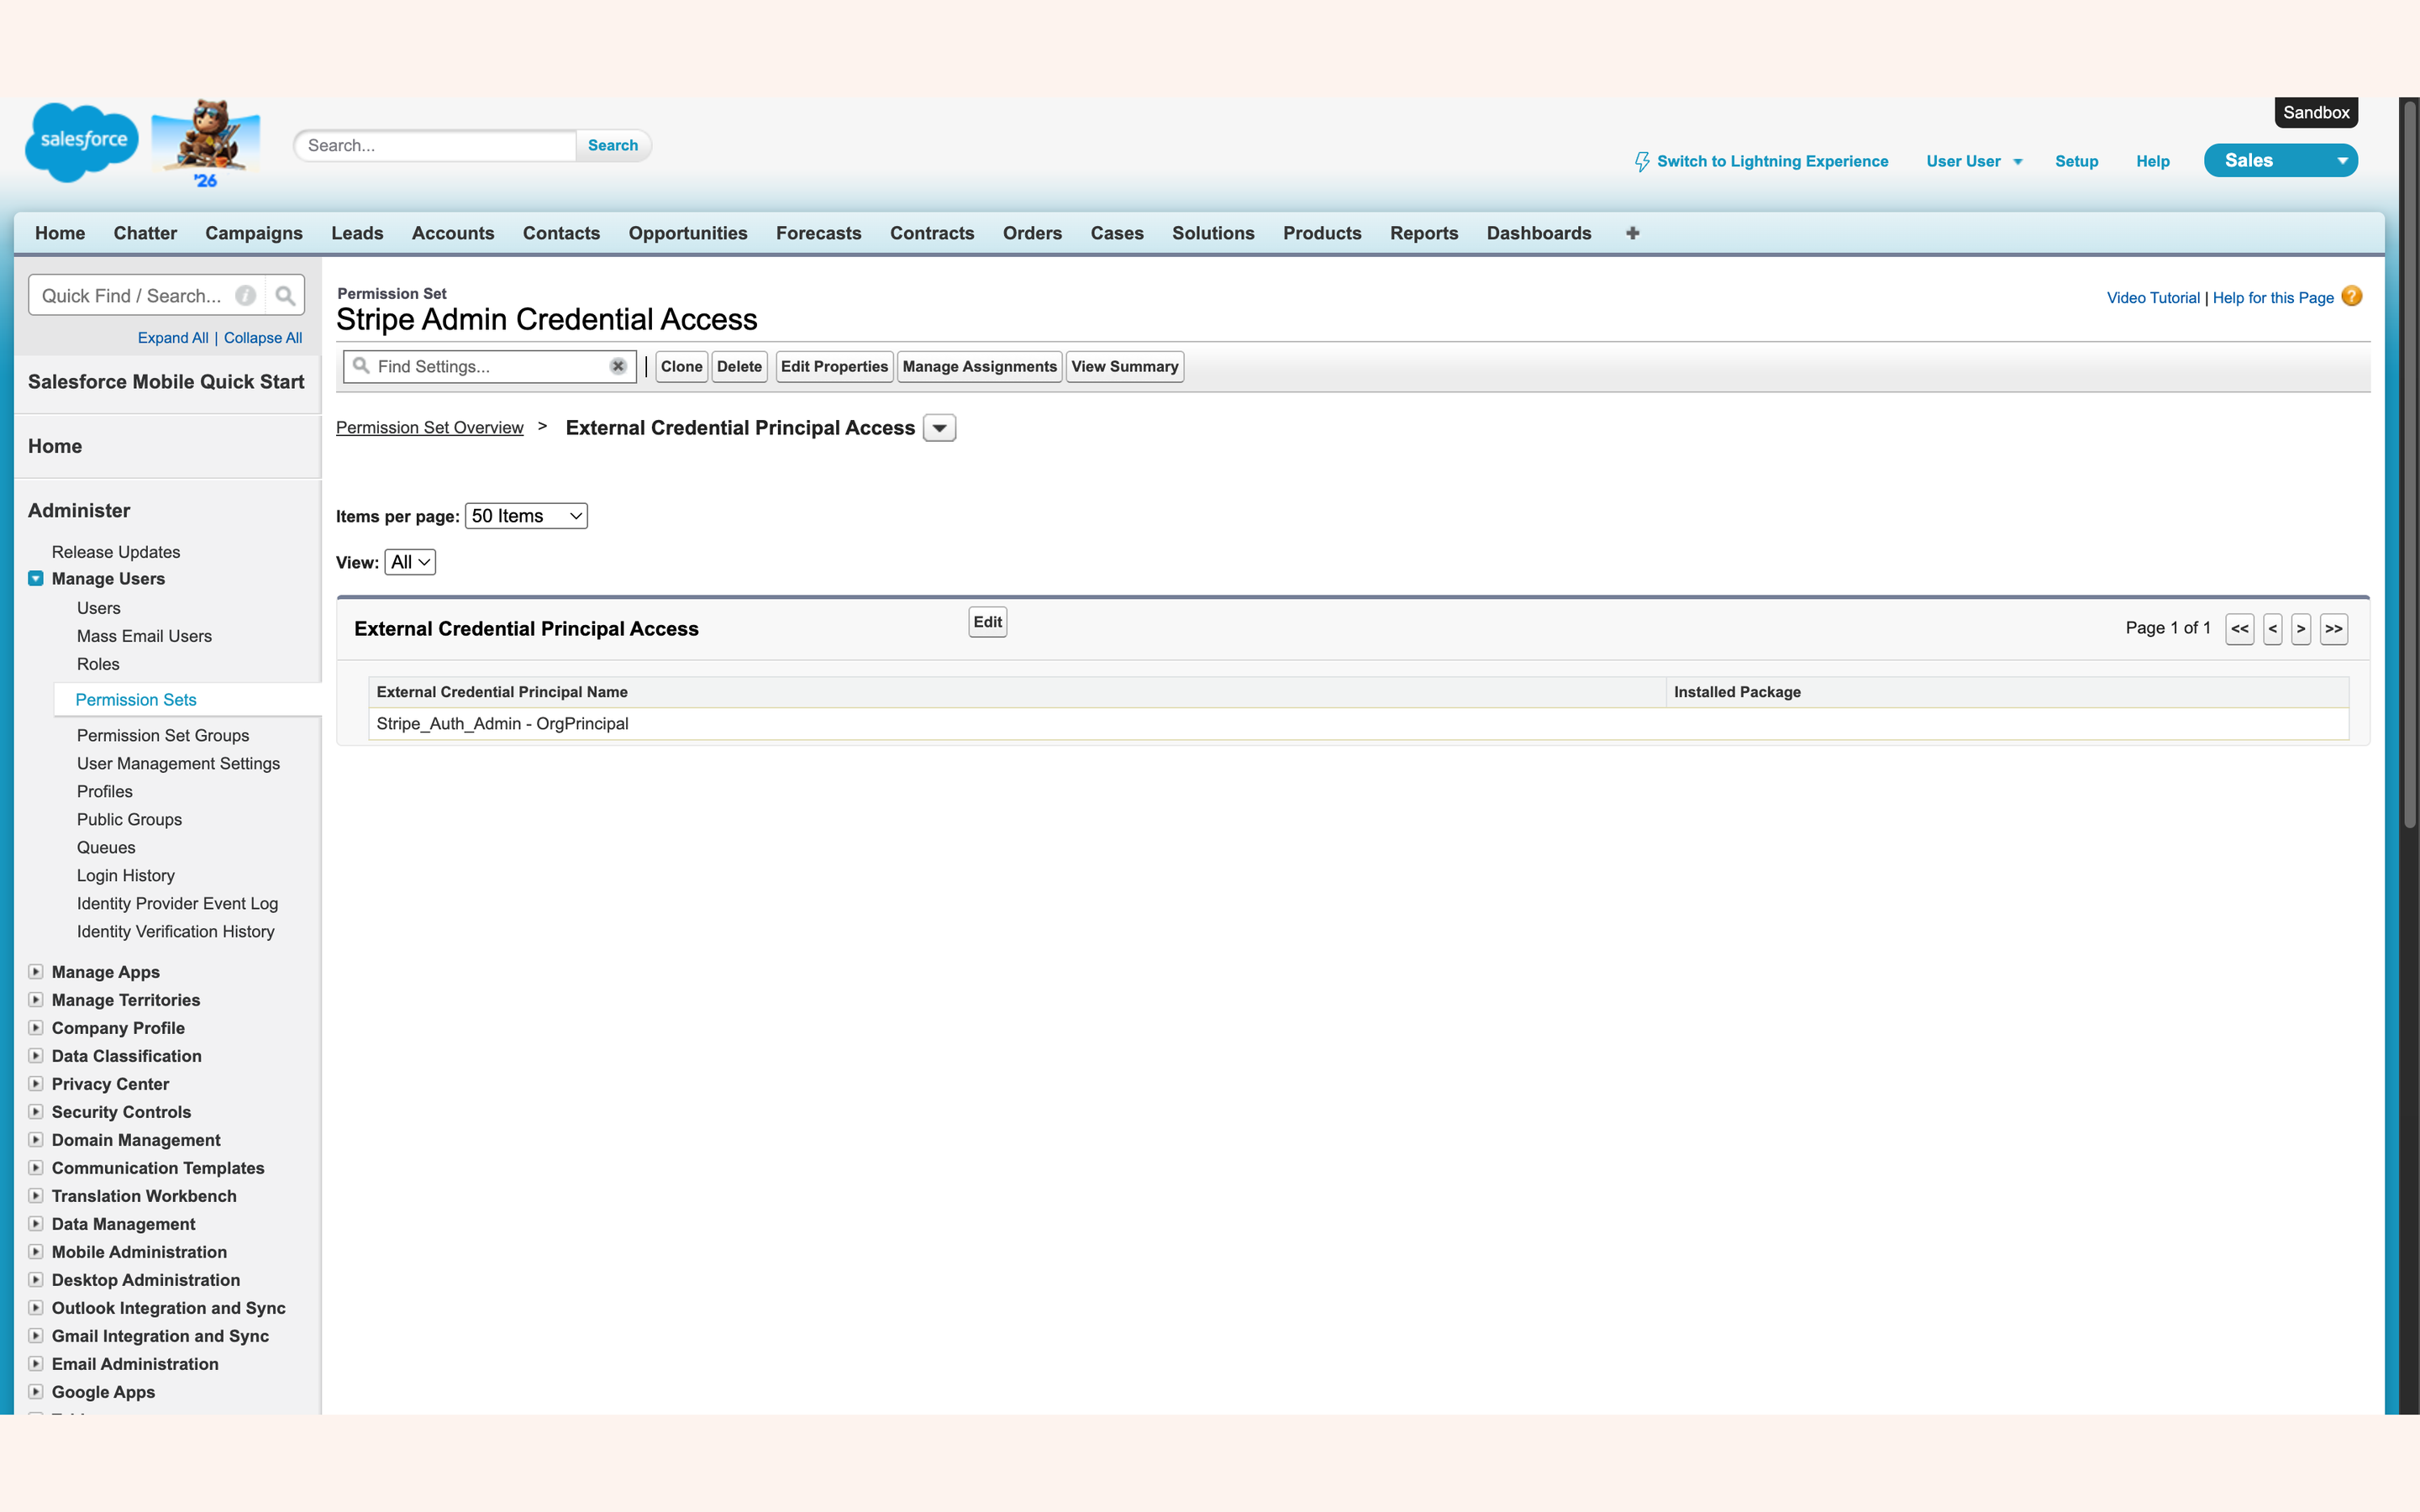Screen dimensions: 2420x1512
Task: Click Help for this Page link
Action: tap(2273, 298)
